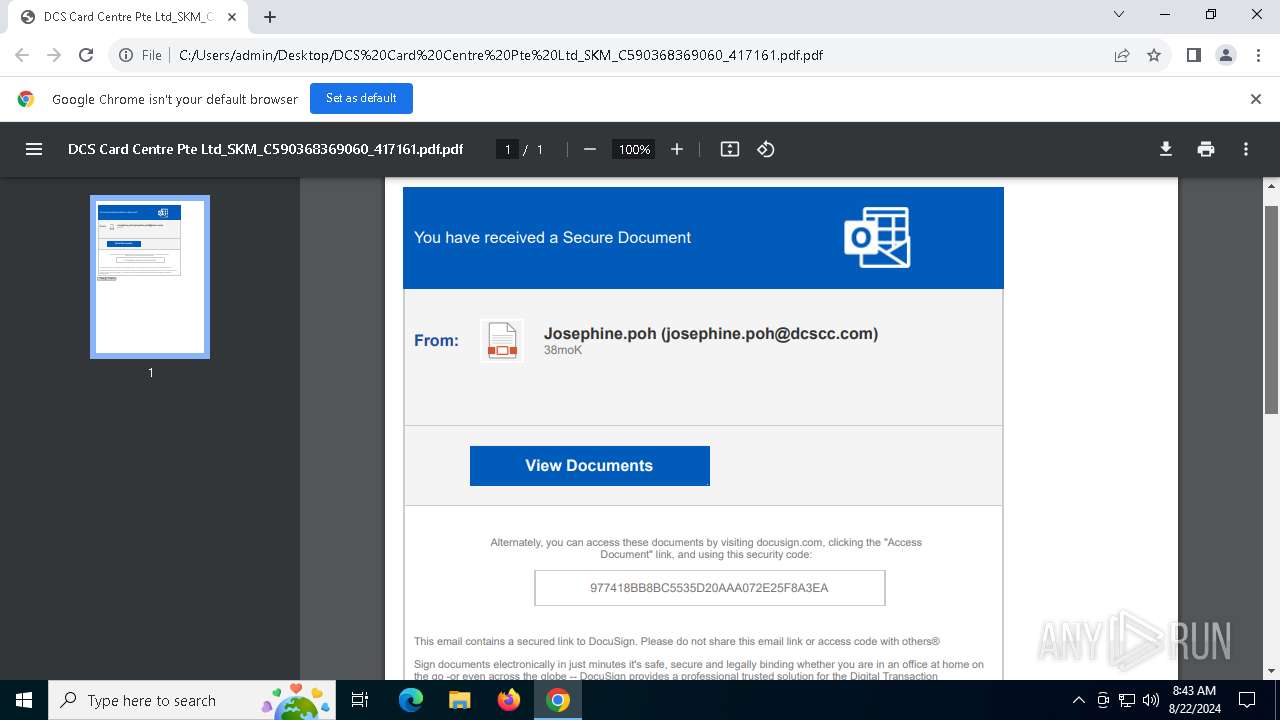This screenshot has width=1280, height=720.
Task: Dismiss the default browser infobar
Action: (x=1256, y=99)
